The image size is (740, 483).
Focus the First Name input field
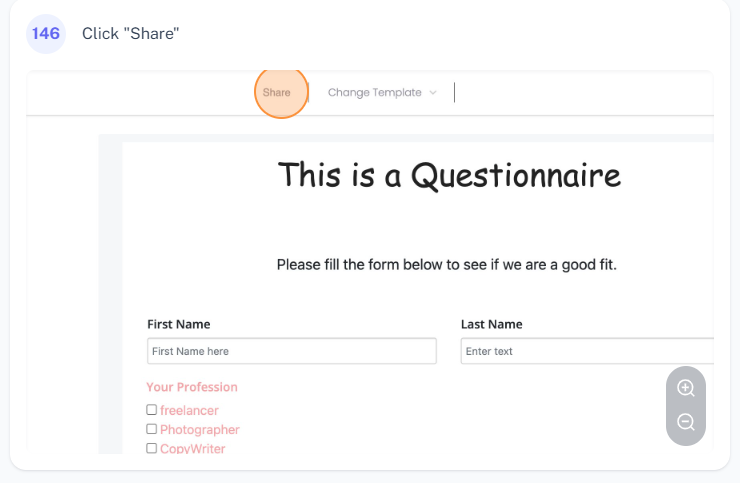pos(291,351)
